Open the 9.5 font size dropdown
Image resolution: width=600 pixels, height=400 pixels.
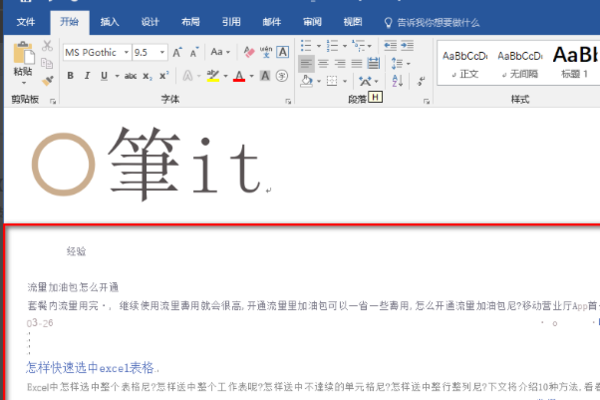(162, 52)
